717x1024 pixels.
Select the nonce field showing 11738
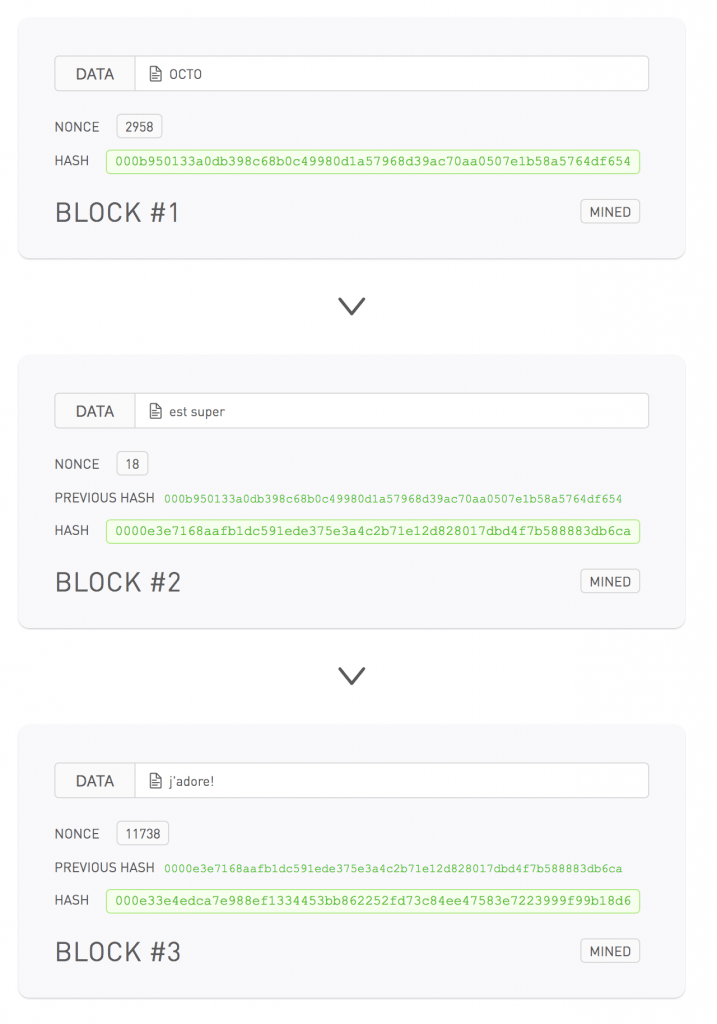[x=143, y=834]
